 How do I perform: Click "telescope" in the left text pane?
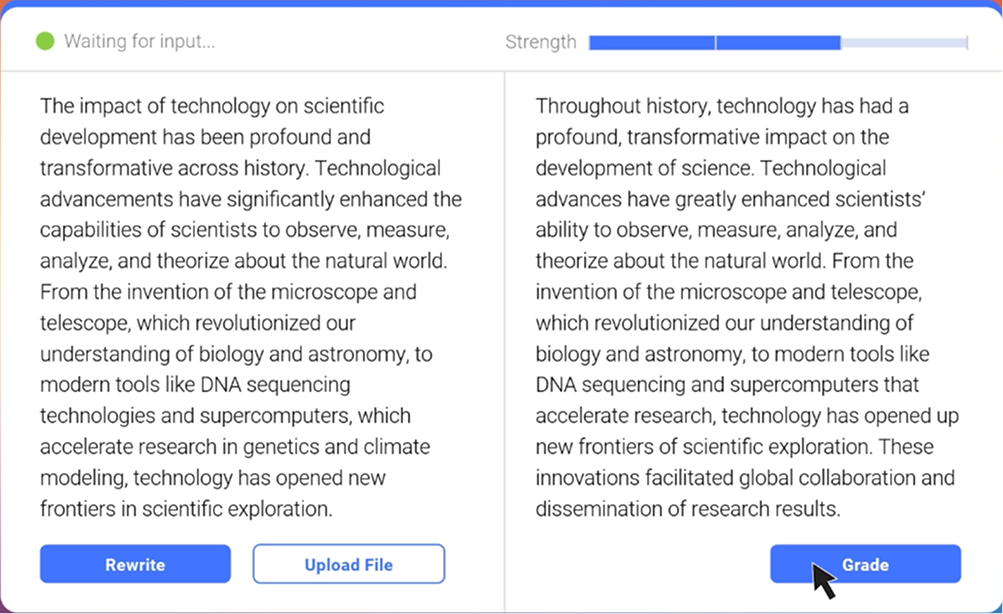coord(84,323)
